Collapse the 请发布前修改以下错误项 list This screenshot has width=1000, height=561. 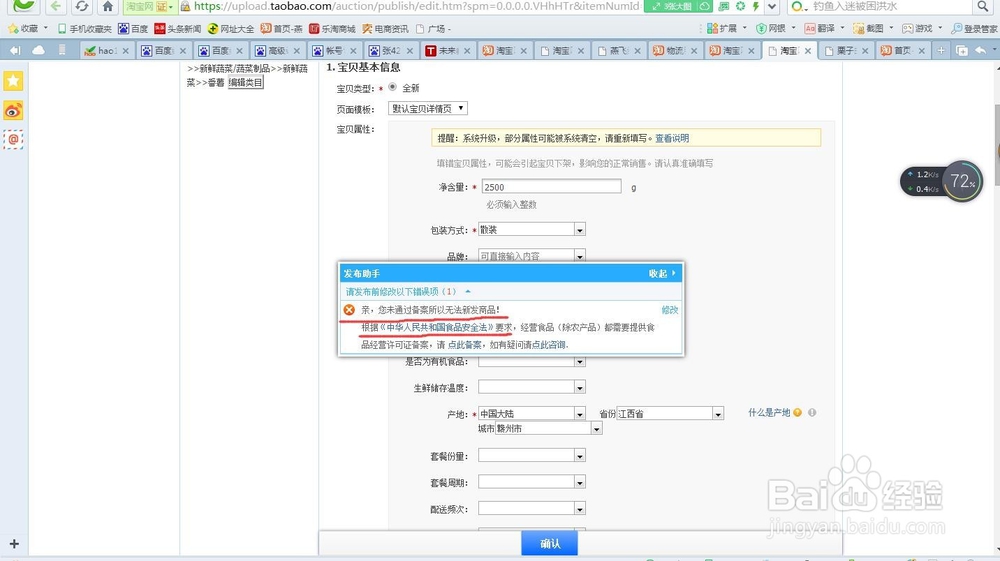pyautogui.click(x=467, y=291)
